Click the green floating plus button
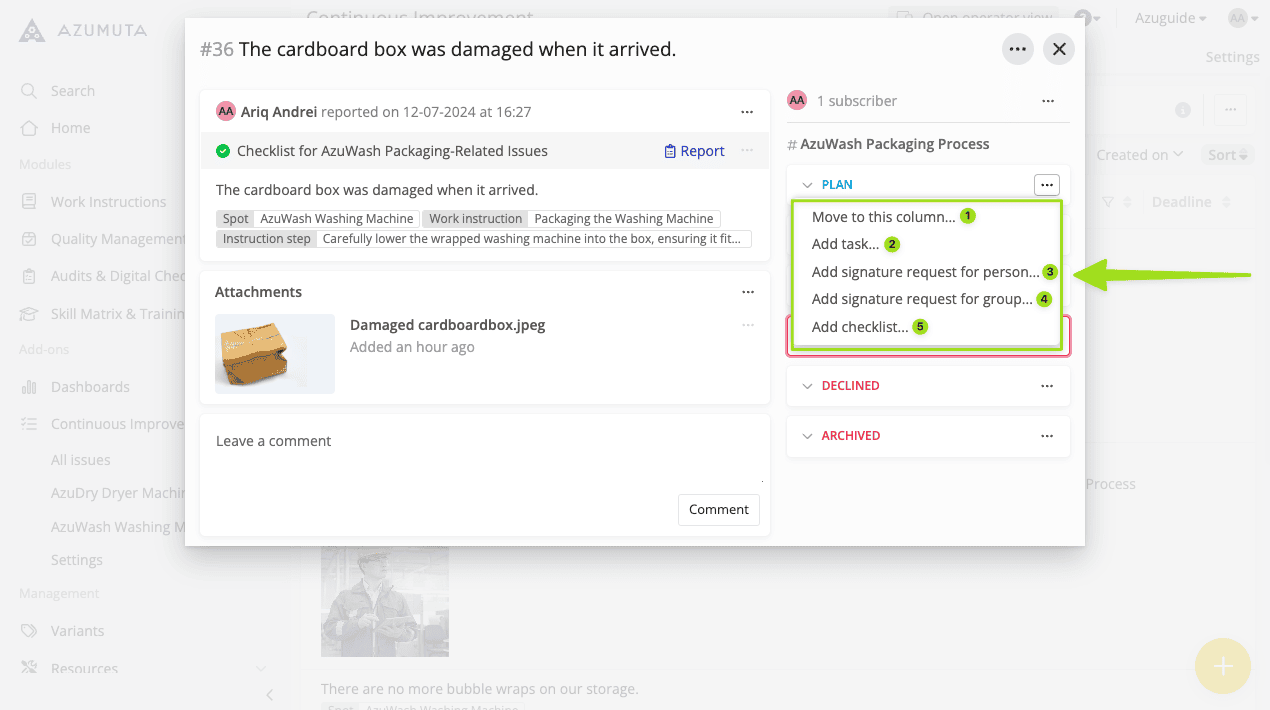The height and width of the screenshot is (710, 1270). pos(1222,665)
